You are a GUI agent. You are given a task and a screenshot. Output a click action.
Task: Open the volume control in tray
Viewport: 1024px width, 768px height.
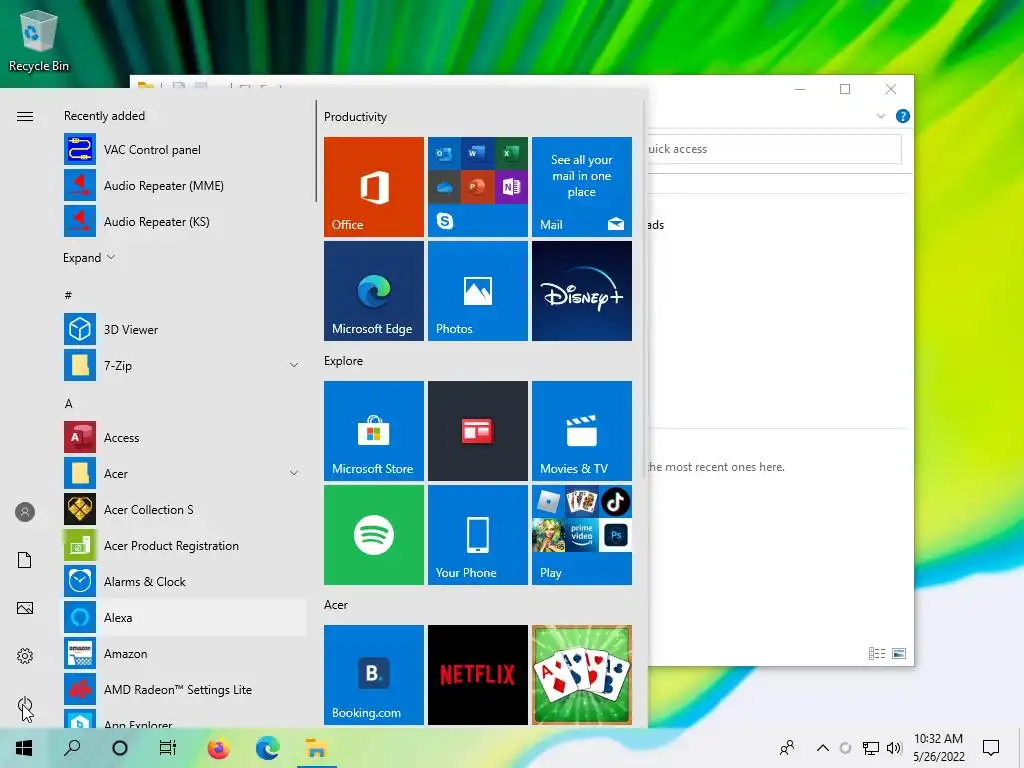click(894, 748)
